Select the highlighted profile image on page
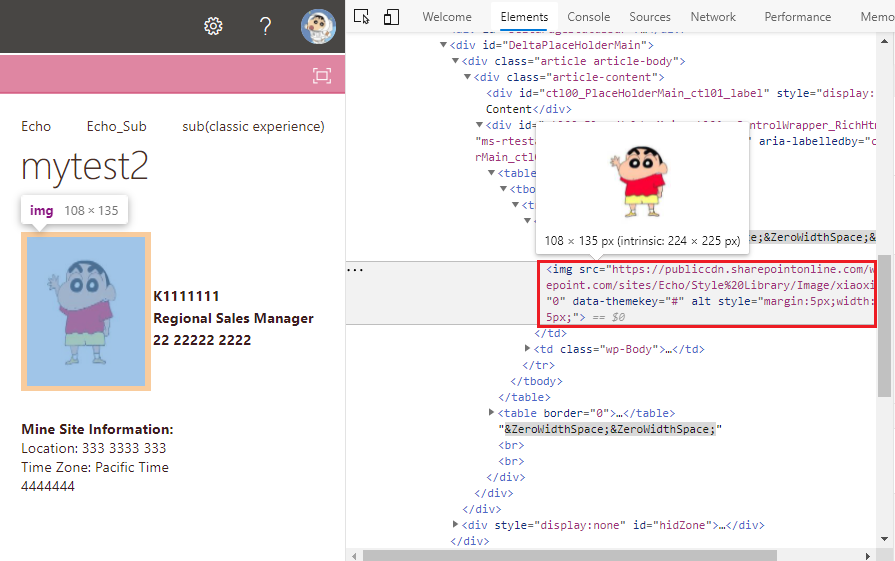895x561 pixels. pyautogui.click(x=86, y=312)
